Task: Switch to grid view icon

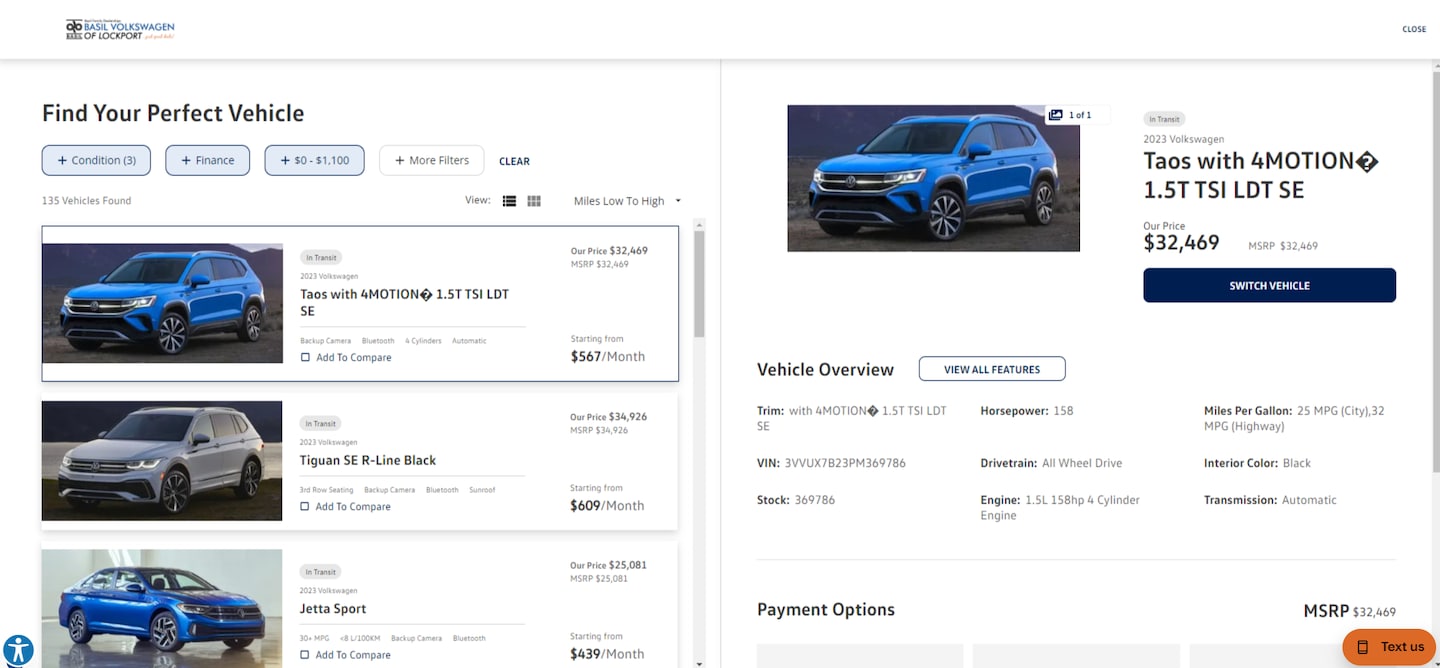Action: coord(534,201)
